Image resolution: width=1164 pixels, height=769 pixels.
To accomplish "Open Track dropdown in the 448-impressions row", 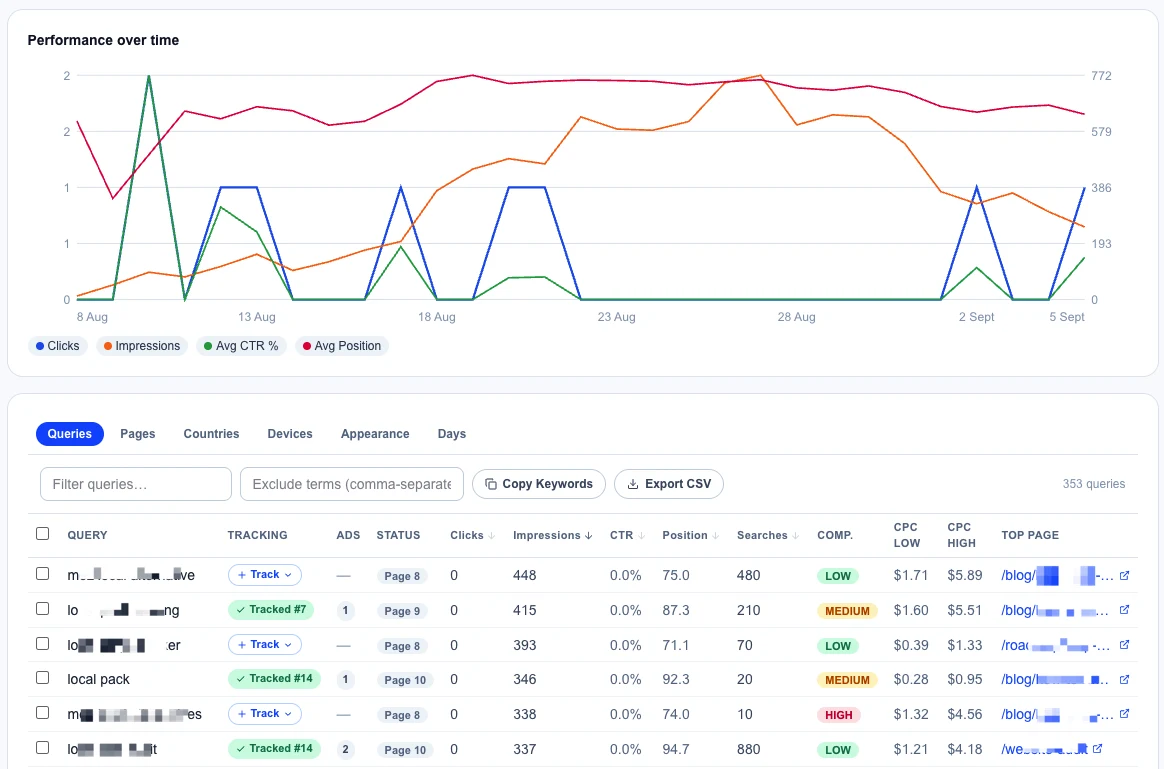I will 265,575.
